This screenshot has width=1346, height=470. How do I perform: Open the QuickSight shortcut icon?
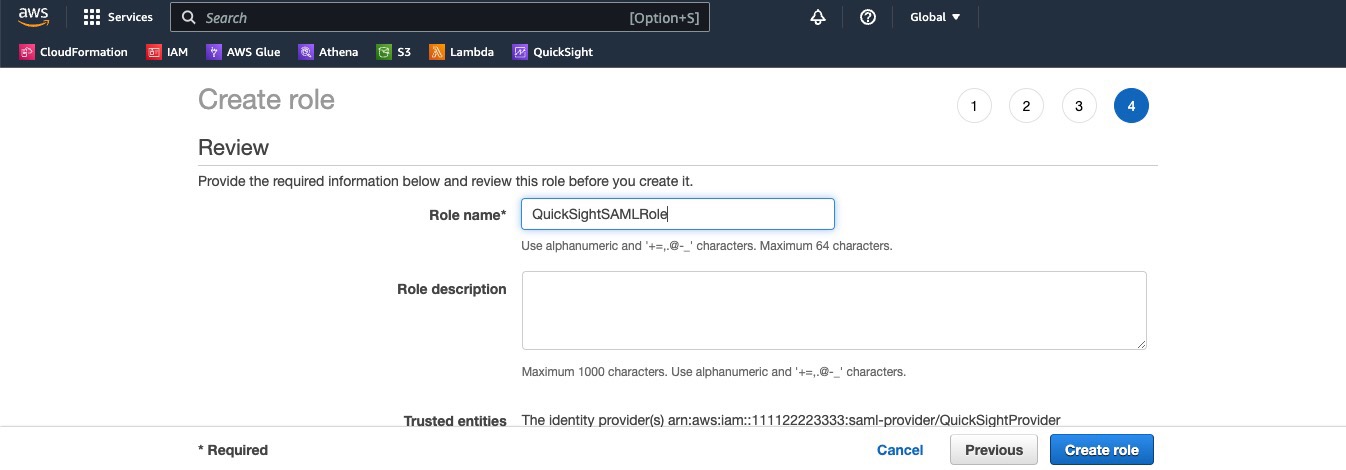pyautogui.click(x=520, y=52)
